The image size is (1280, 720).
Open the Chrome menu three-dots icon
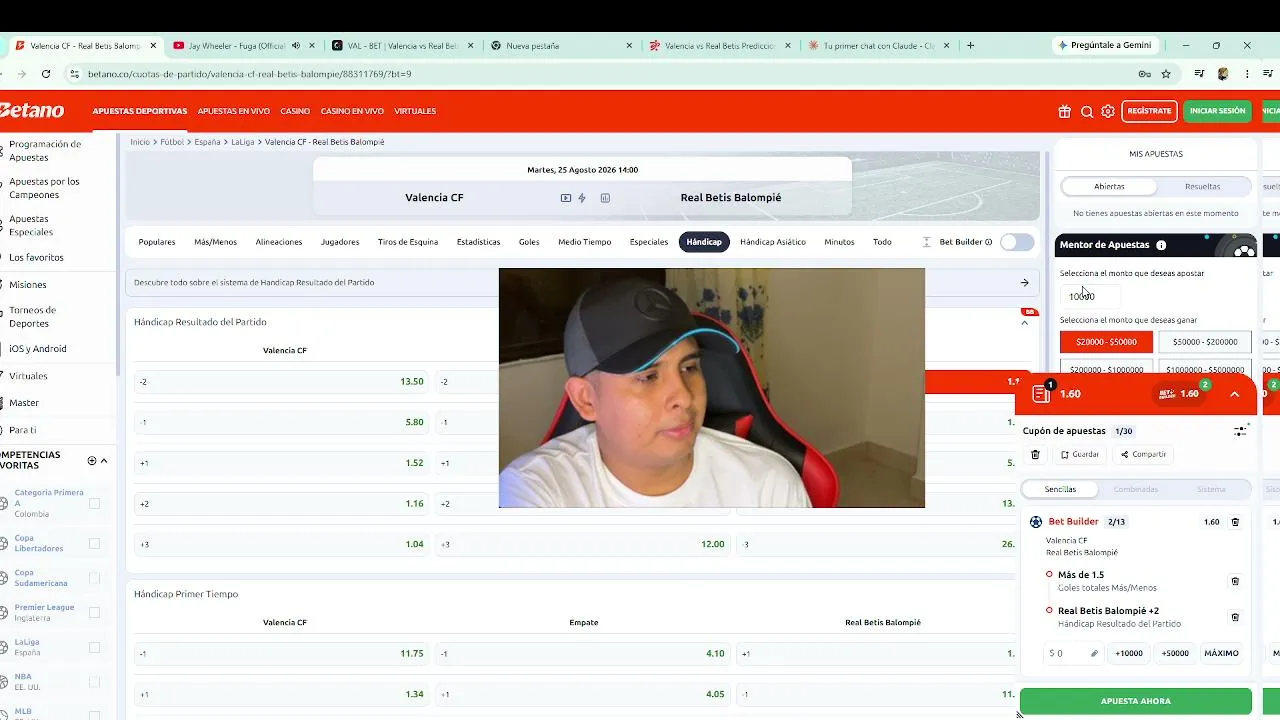click(1247, 74)
